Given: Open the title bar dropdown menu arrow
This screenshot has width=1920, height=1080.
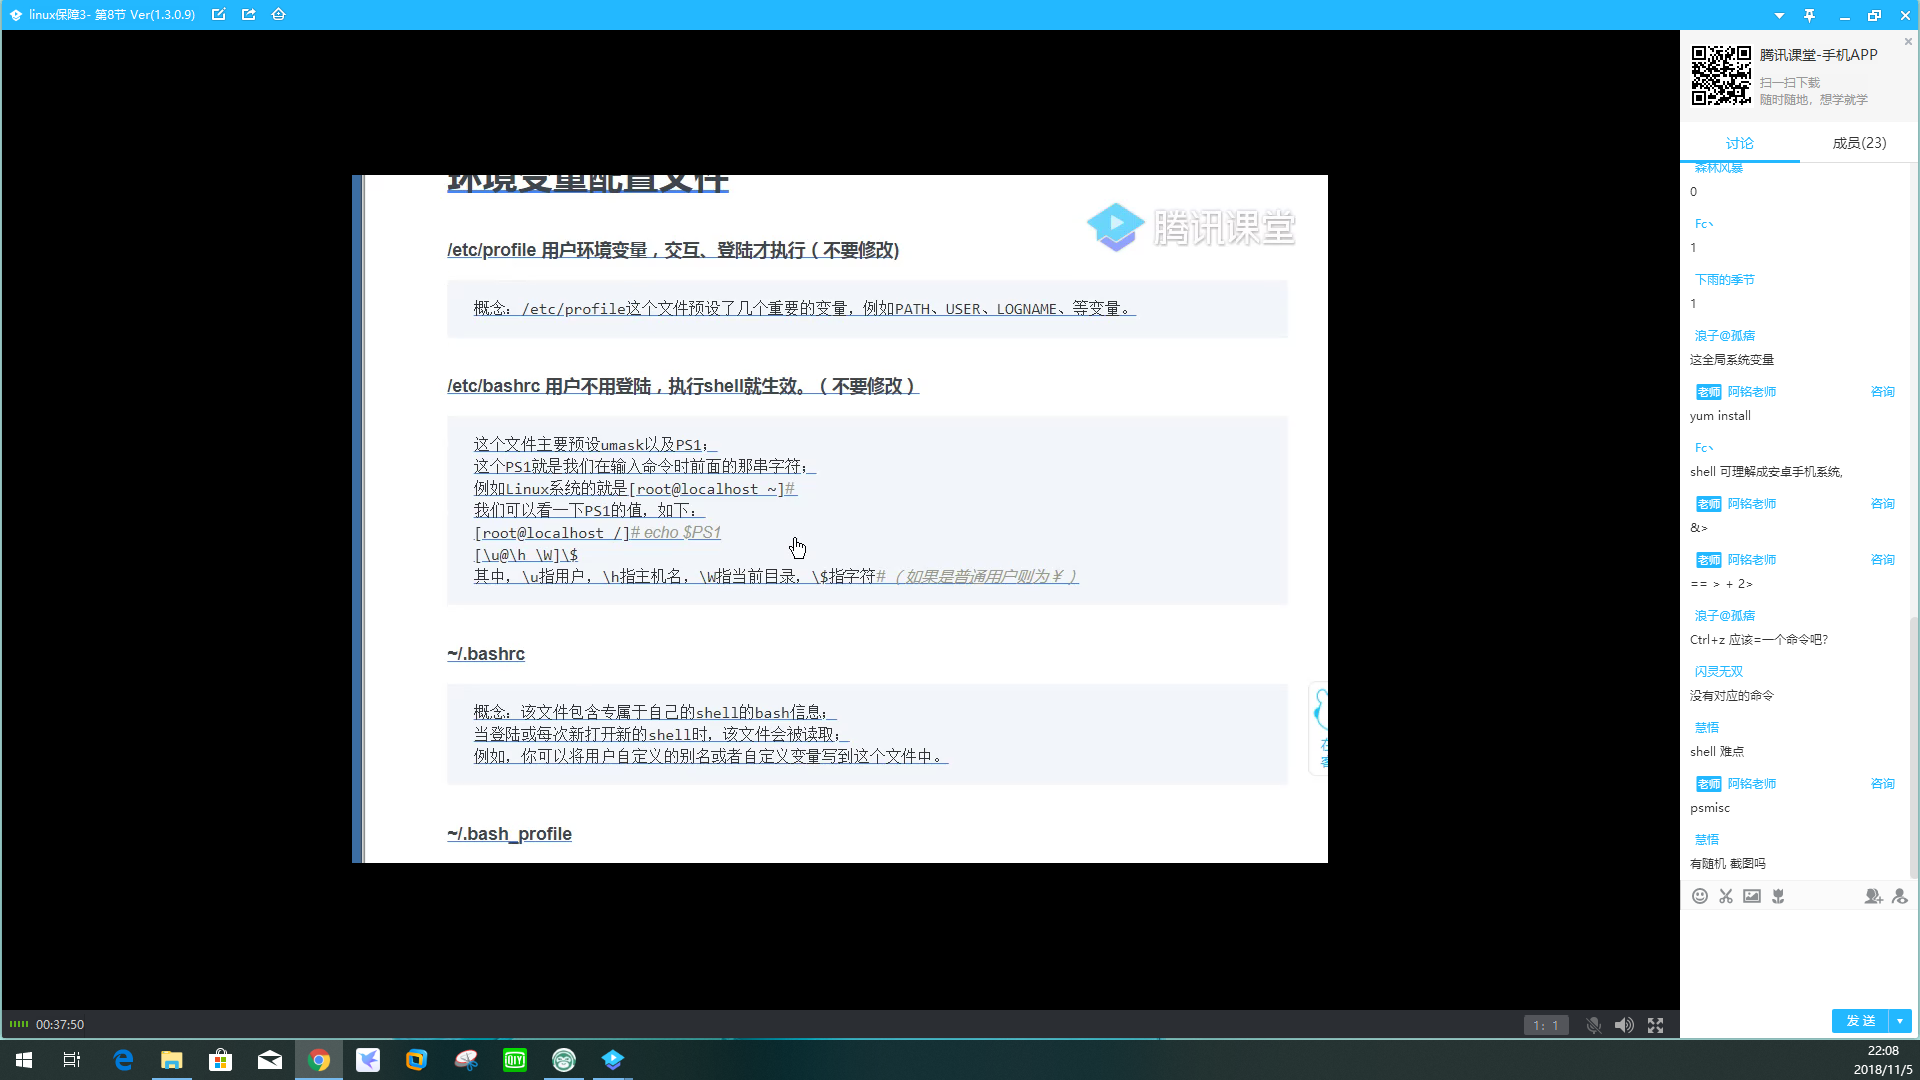Looking at the screenshot, I should [1779, 16].
